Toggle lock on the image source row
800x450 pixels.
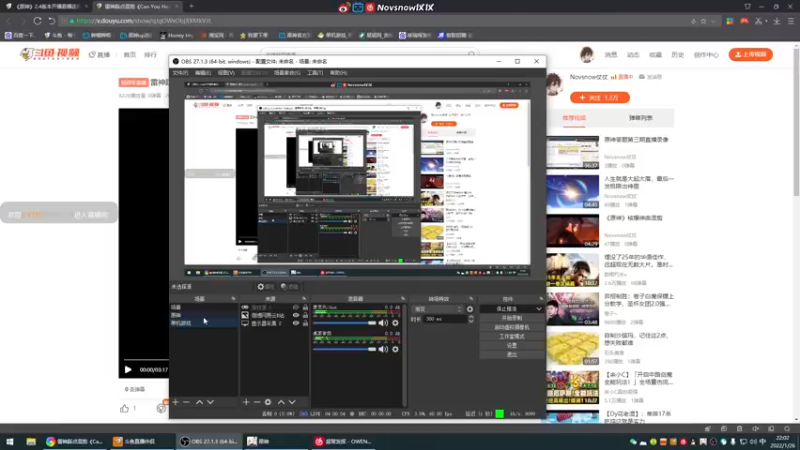click(305, 315)
